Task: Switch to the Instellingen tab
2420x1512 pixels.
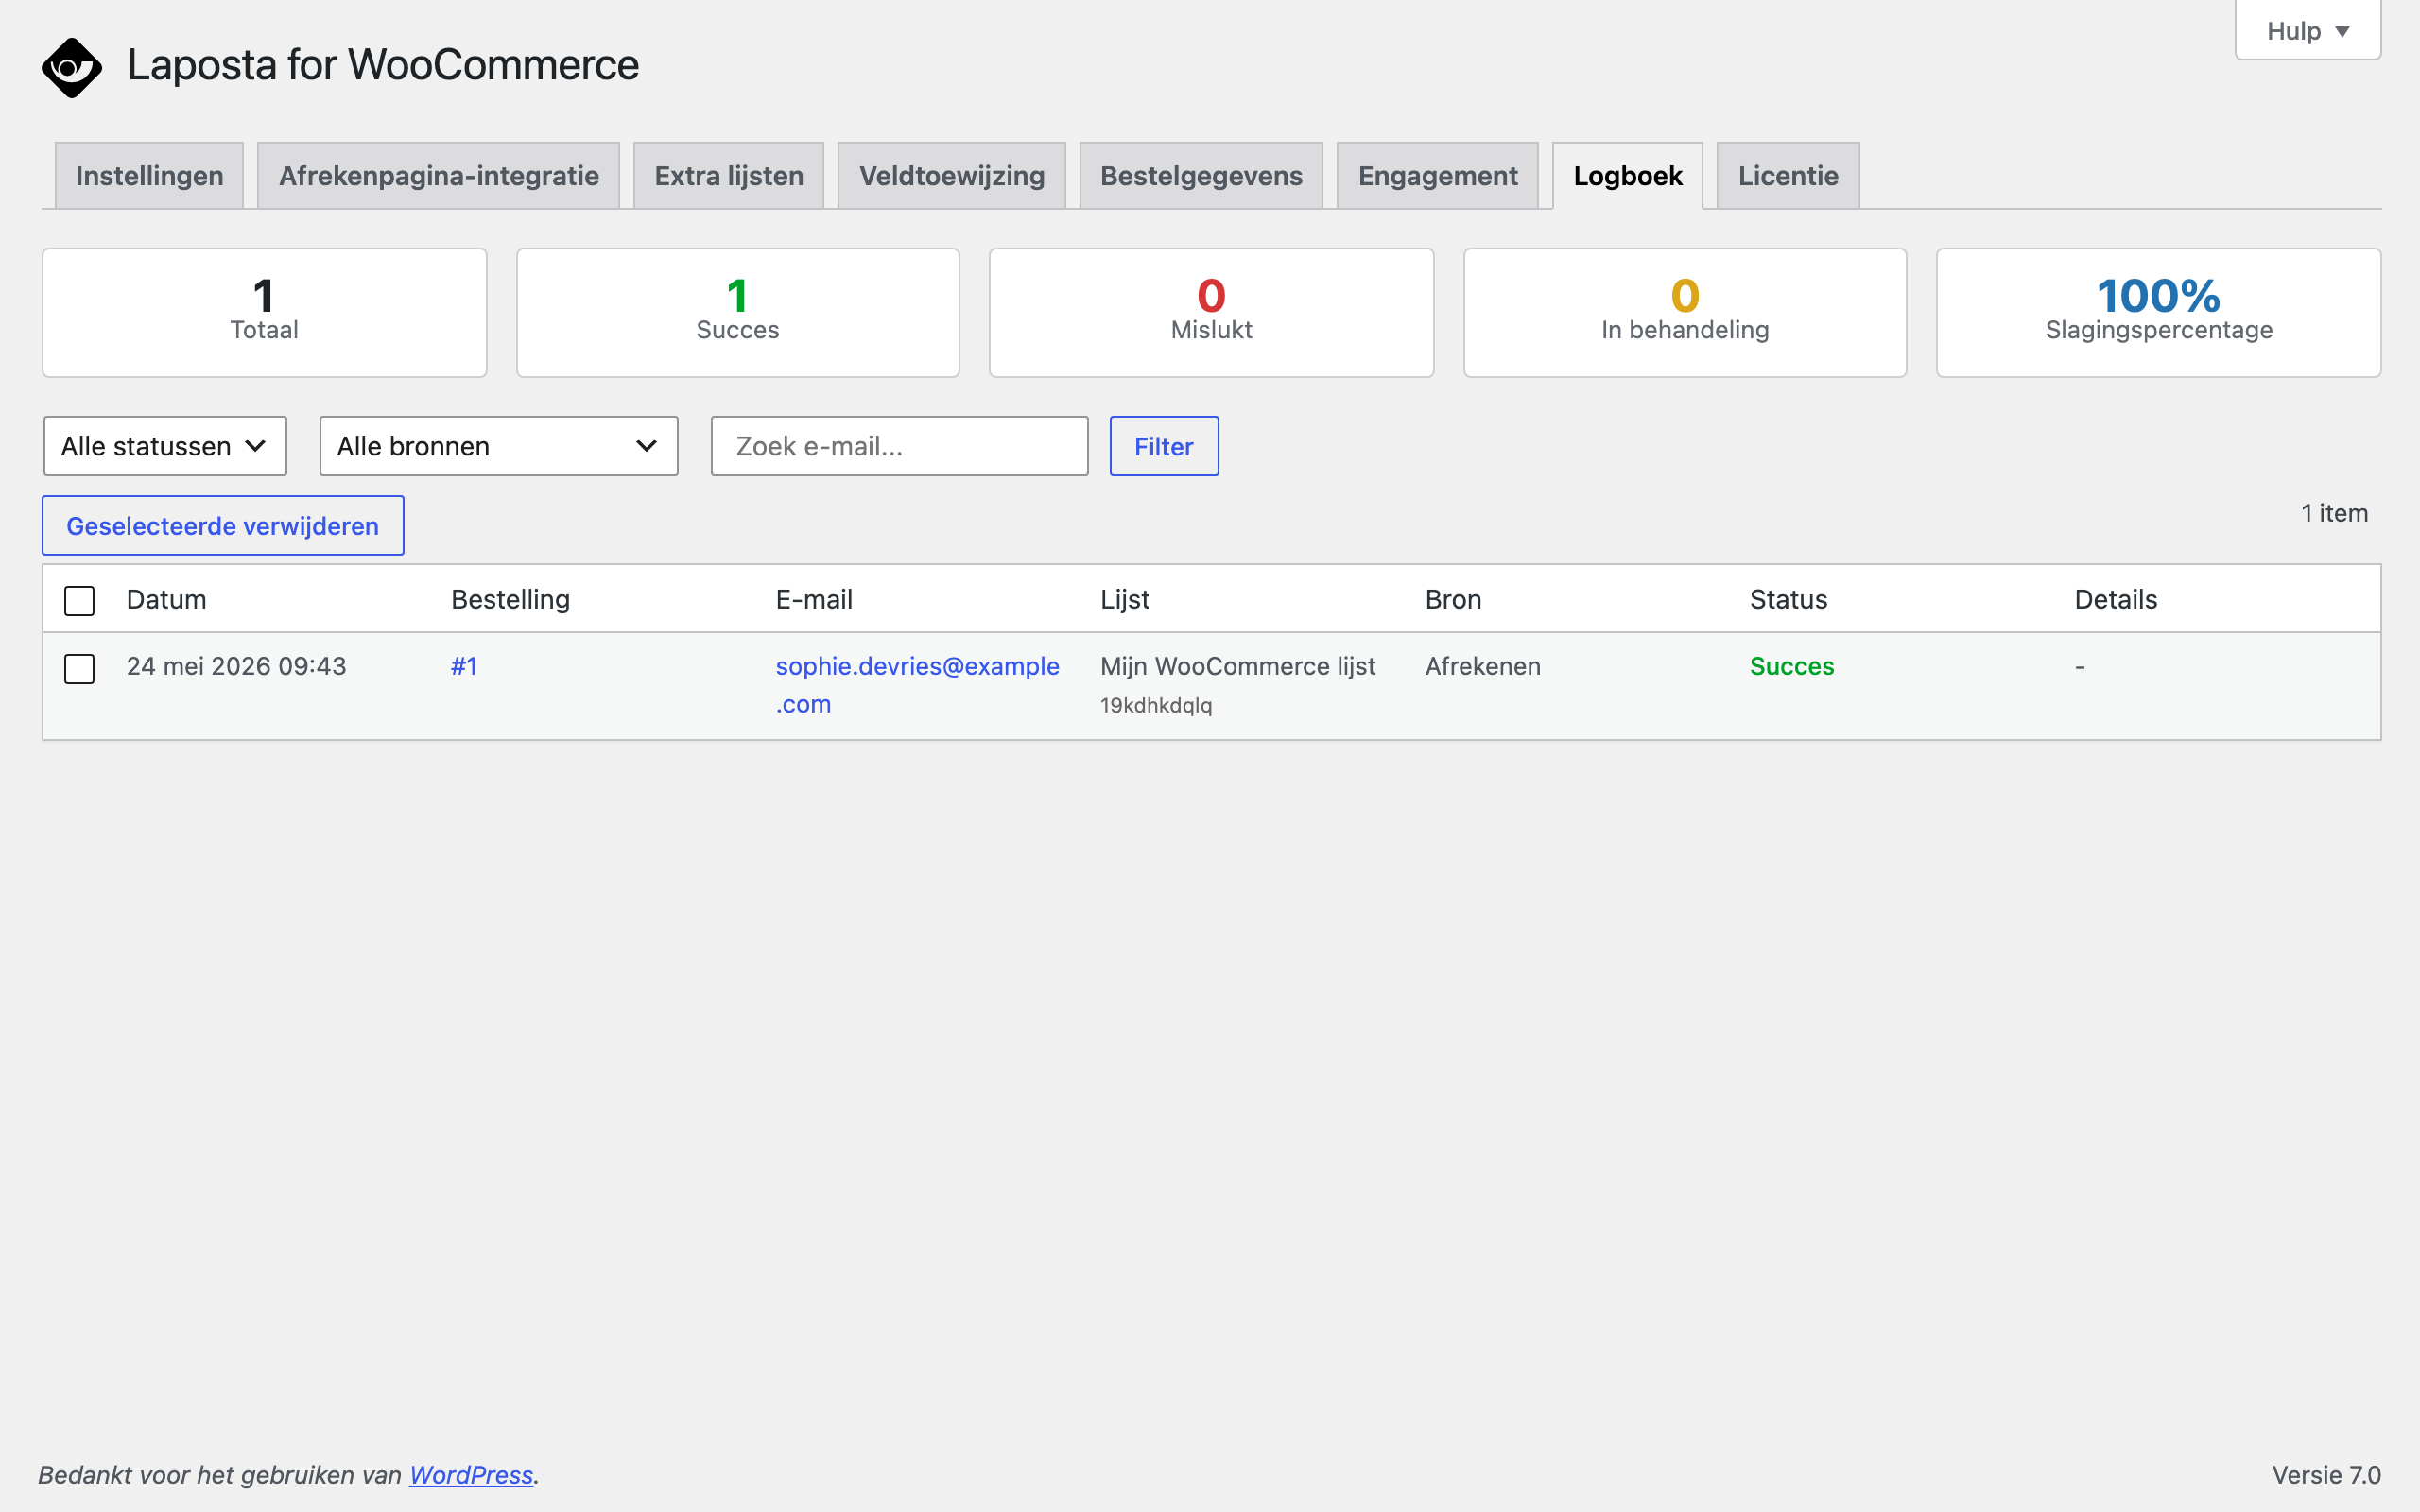Action: (149, 176)
